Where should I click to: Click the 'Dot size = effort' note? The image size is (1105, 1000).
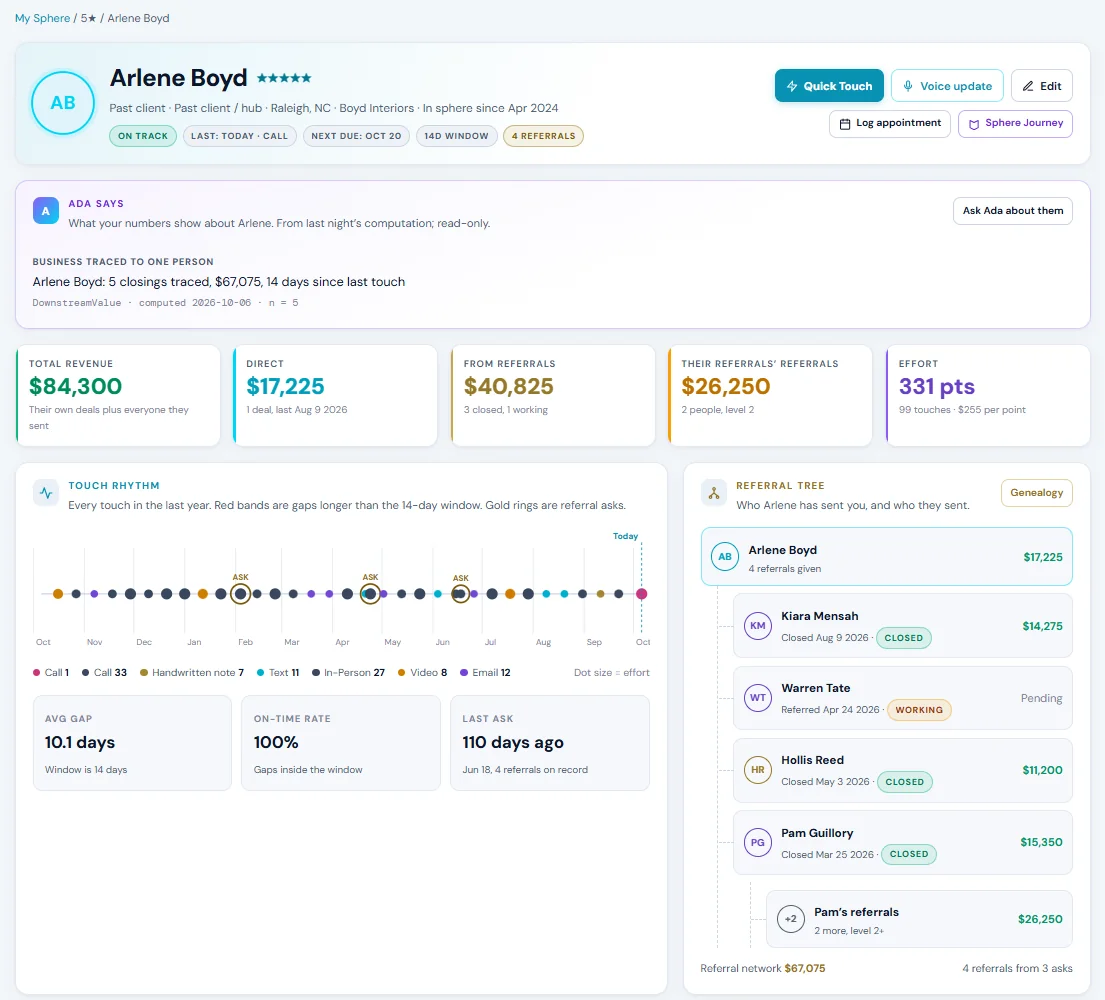(x=611, y=672)
